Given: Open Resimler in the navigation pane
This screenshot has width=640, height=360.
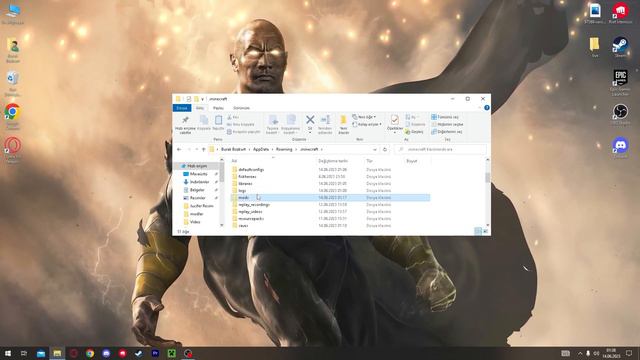Looking at the screenshot, I should pos(198,198).
